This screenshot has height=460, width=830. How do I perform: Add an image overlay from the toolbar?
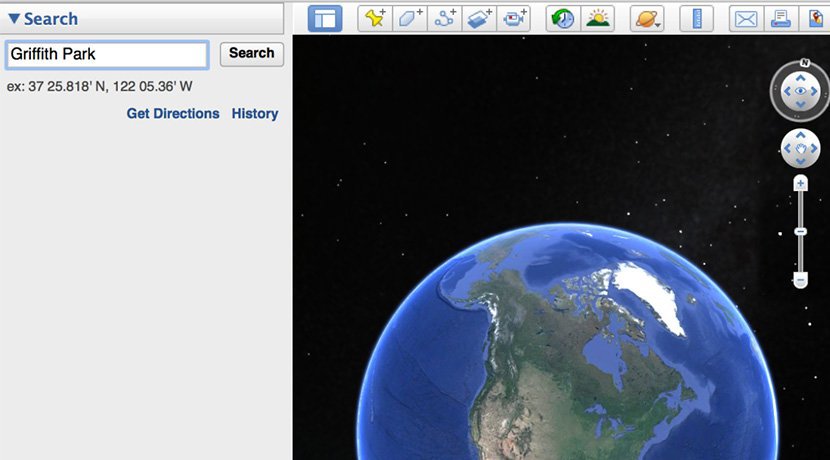[480, 19]
